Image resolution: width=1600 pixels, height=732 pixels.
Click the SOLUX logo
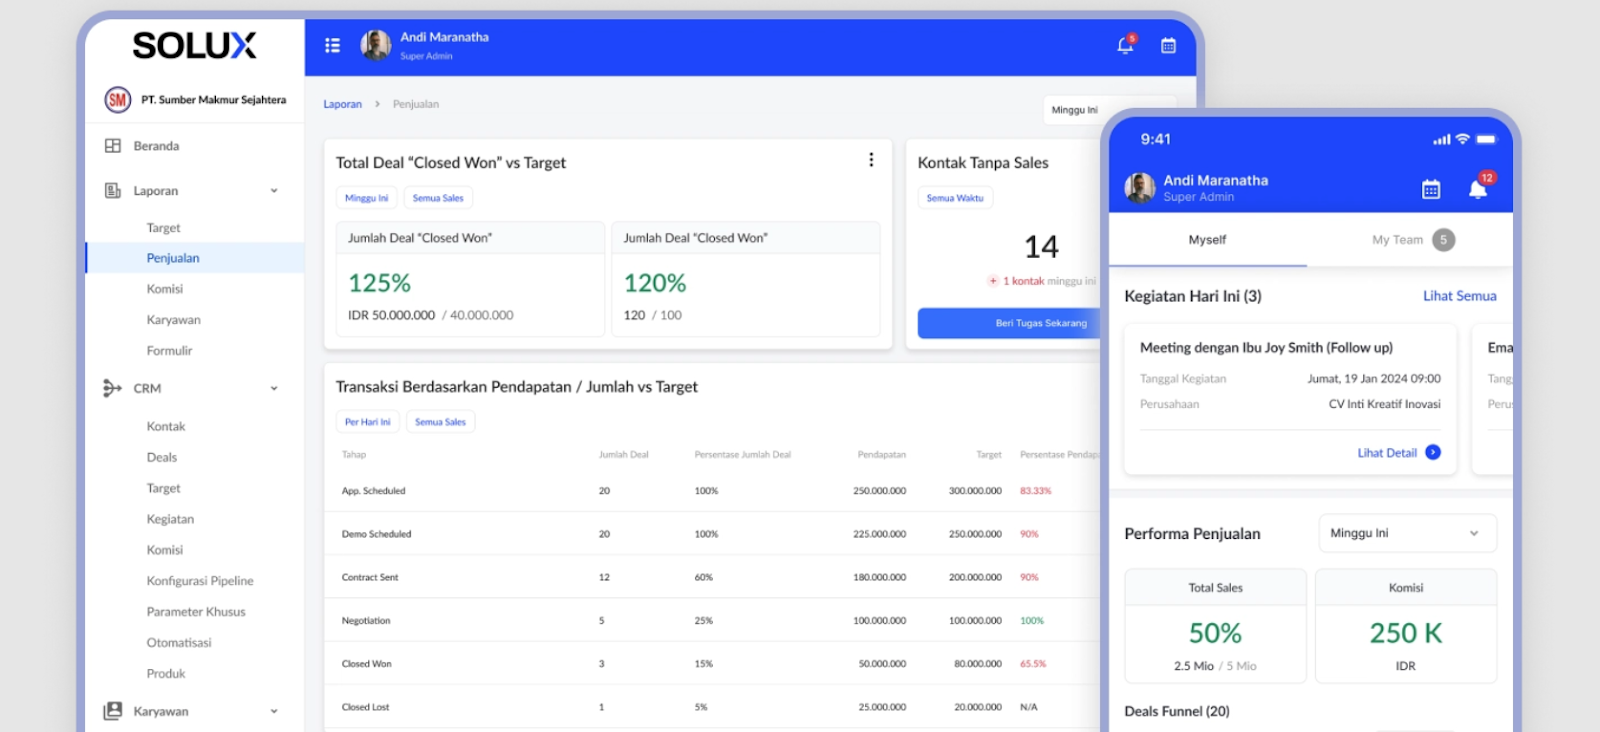195,45
